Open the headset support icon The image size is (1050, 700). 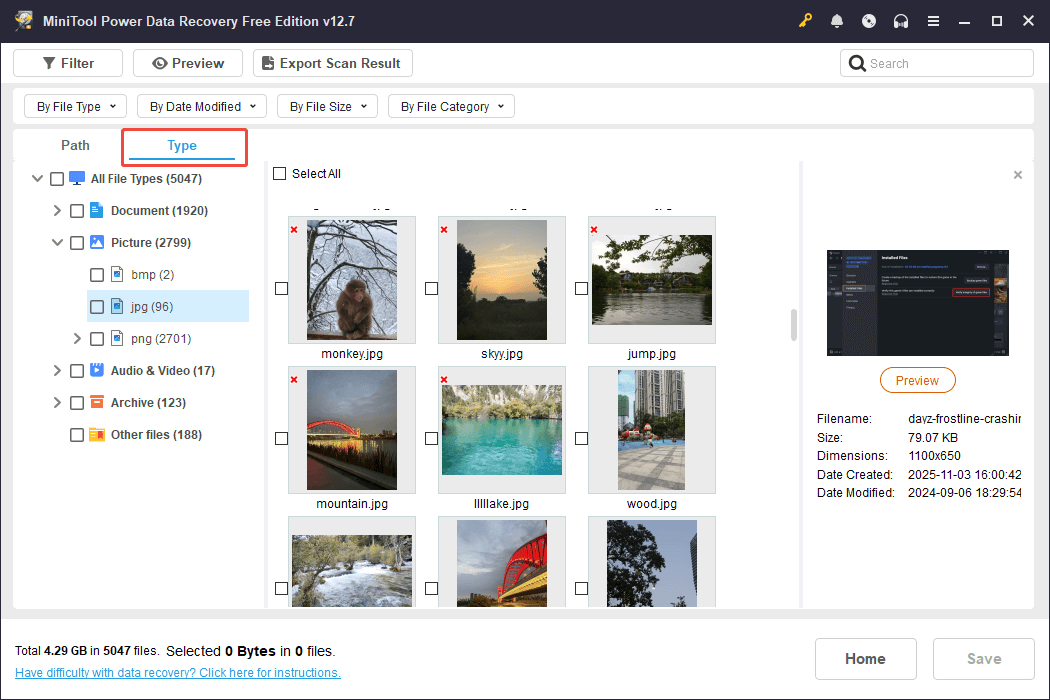[901, 21]
